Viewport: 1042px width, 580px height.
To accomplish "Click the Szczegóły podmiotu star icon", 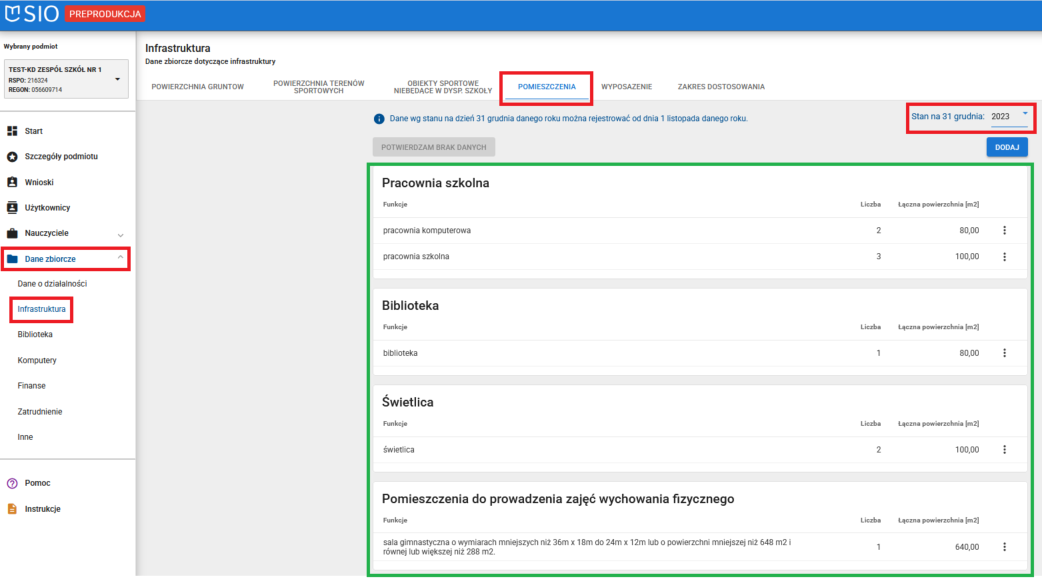I will click(13, 157).
